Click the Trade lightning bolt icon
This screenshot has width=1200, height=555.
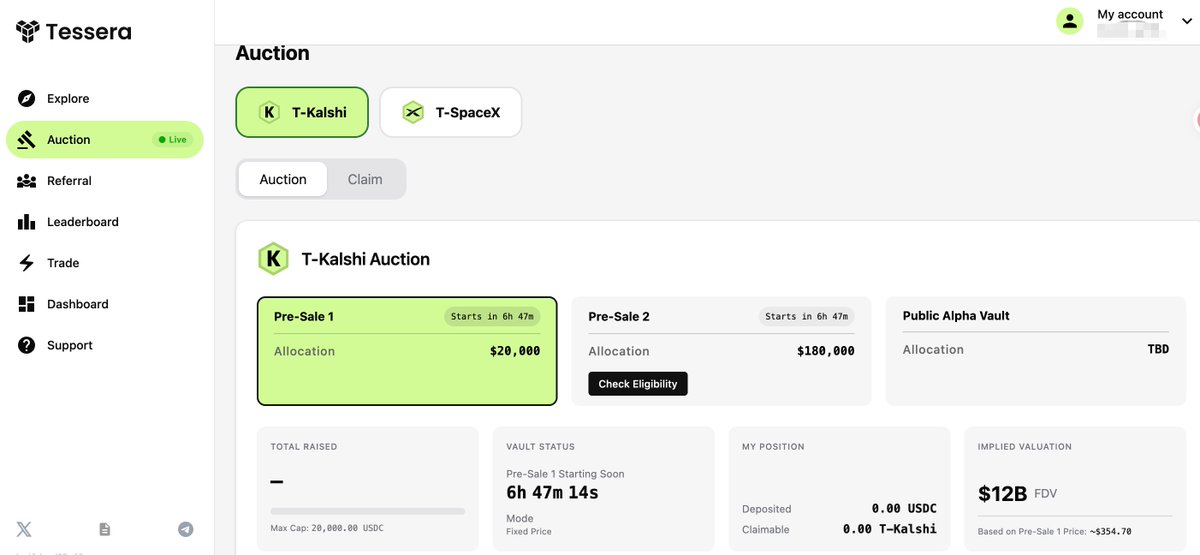pyautogui.click(x=27, y=263)
